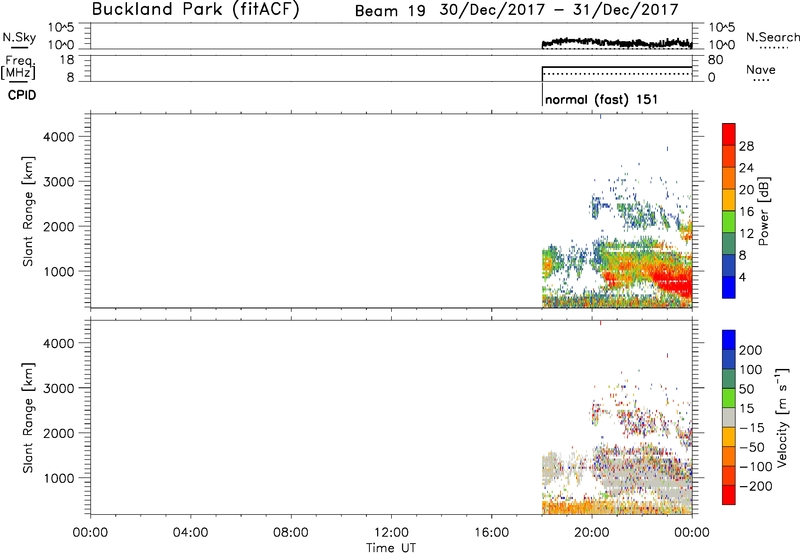Click the "-200" Velocity colorbar tick label
This screenshot has width=800, height=554.
[x=754, y=486]
